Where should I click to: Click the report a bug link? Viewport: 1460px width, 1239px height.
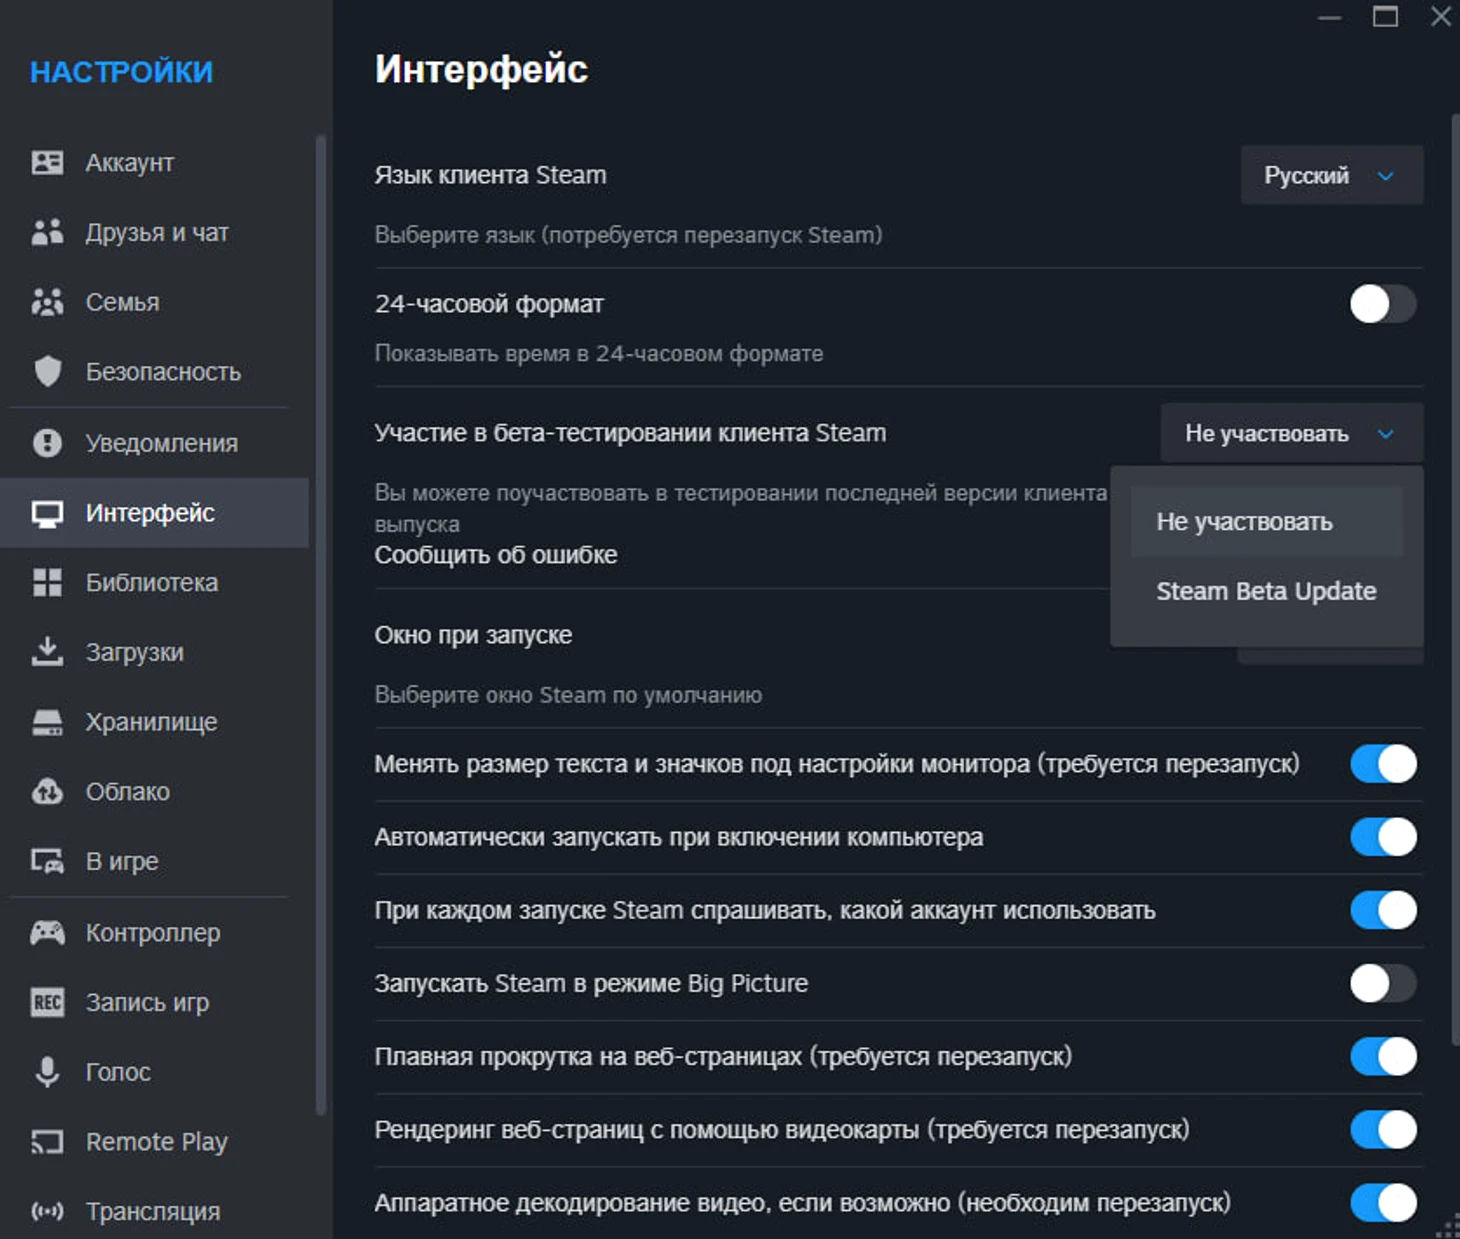496,555
